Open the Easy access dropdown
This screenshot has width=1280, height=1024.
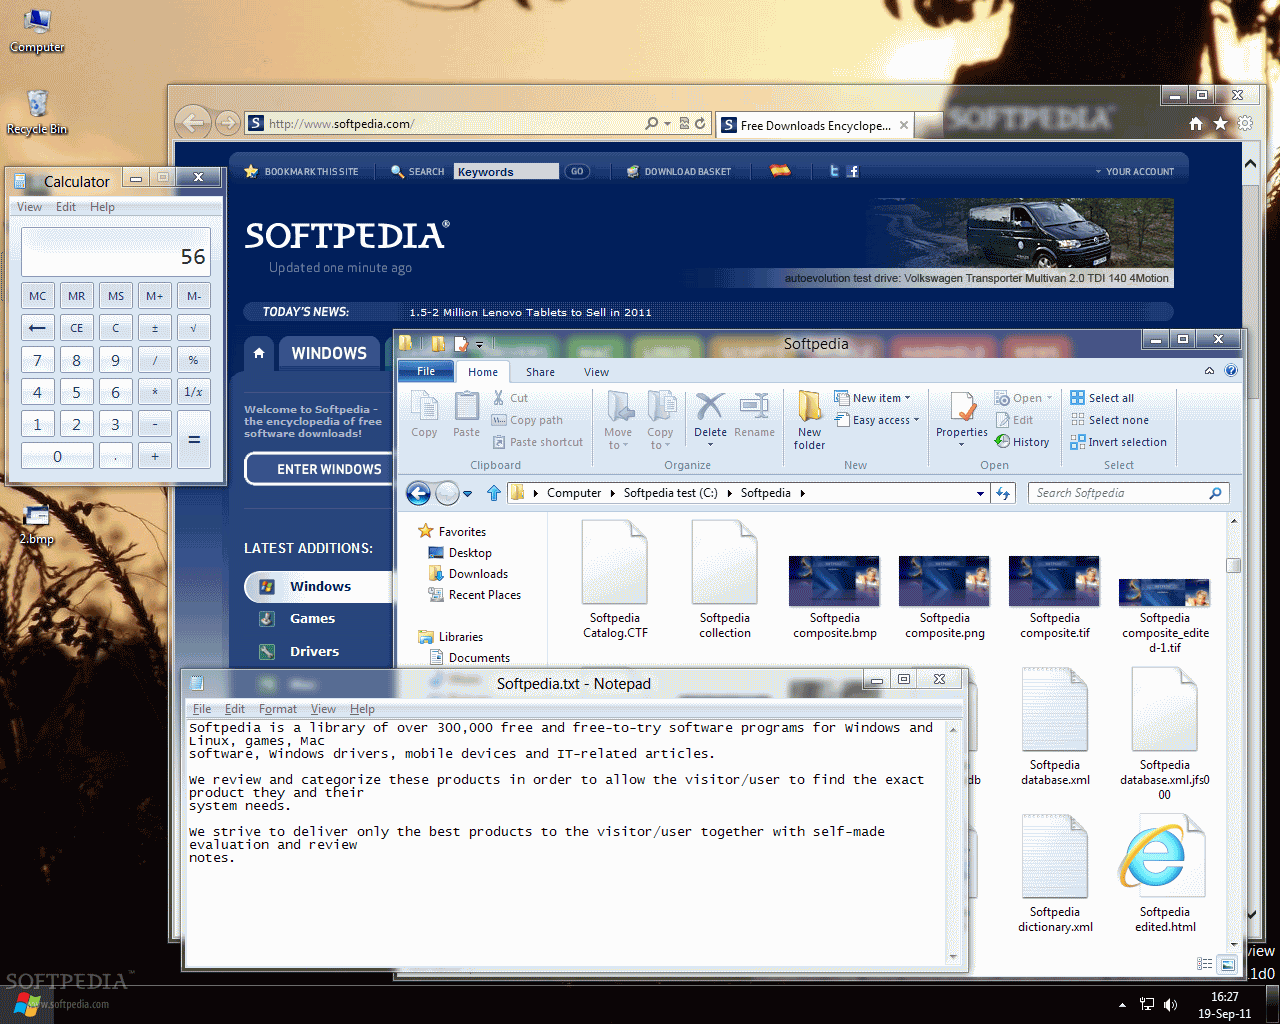coord(877,420)
